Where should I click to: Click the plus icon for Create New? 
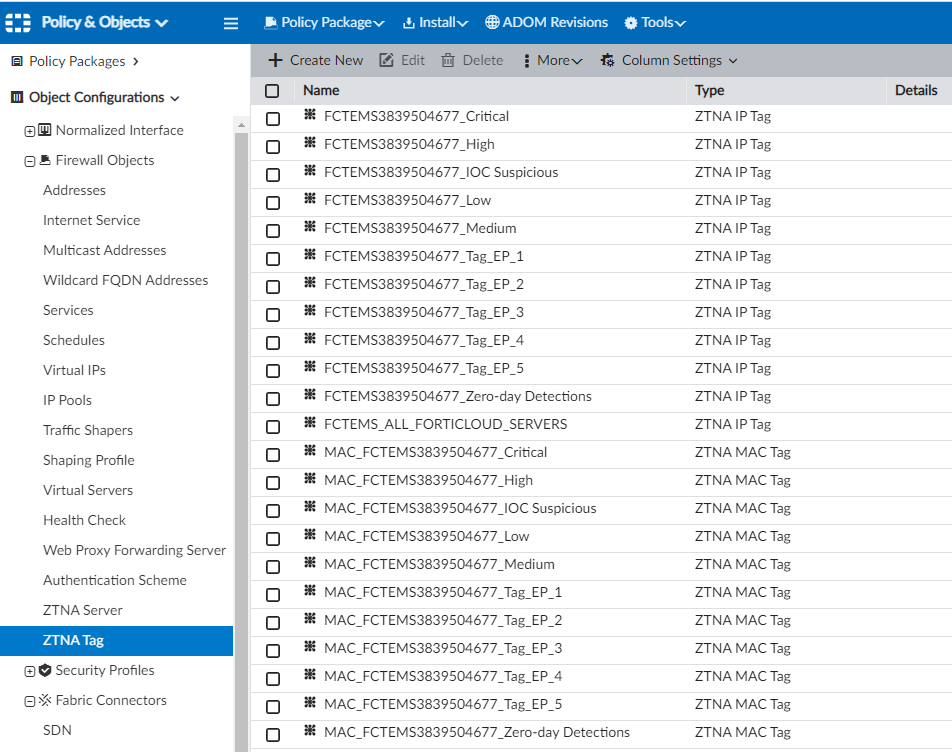pyautogui.click(x=276, y=60)
